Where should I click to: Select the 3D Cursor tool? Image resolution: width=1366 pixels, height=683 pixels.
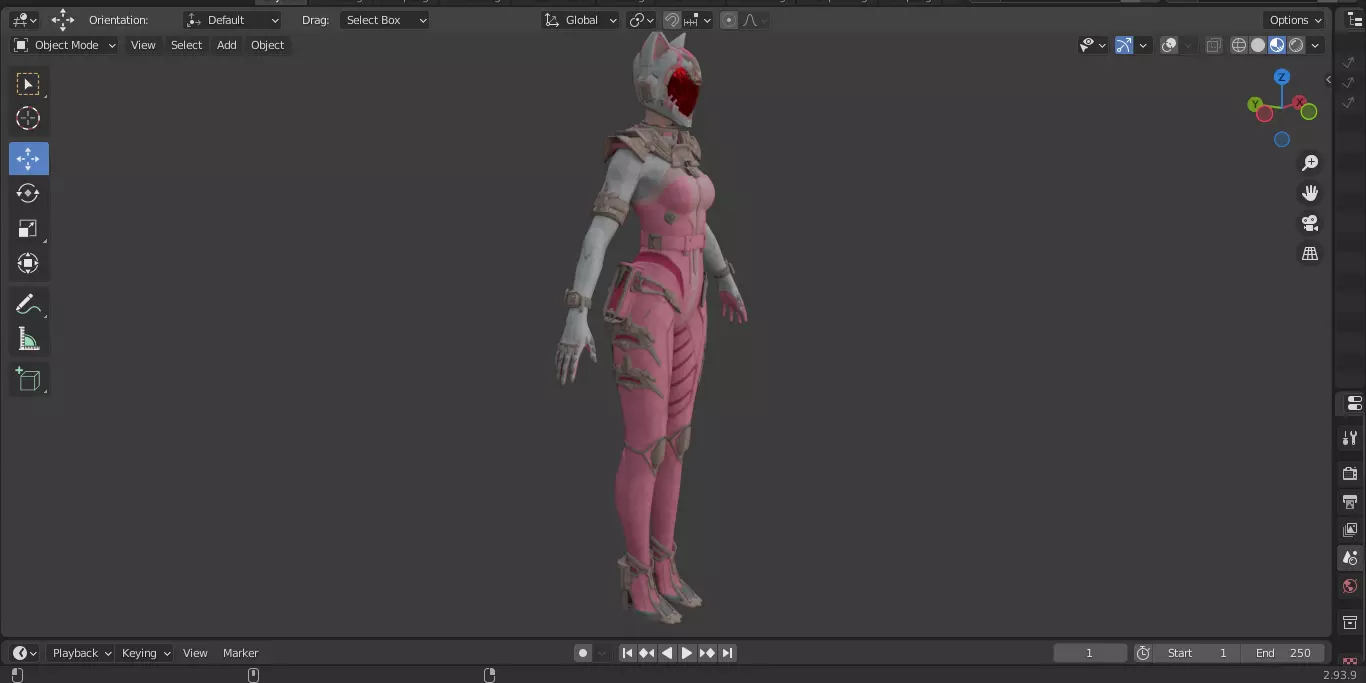point(28,119)
